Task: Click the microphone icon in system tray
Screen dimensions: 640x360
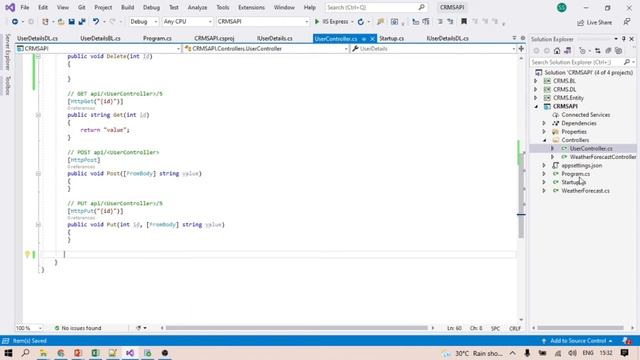Action: point(527,353)
